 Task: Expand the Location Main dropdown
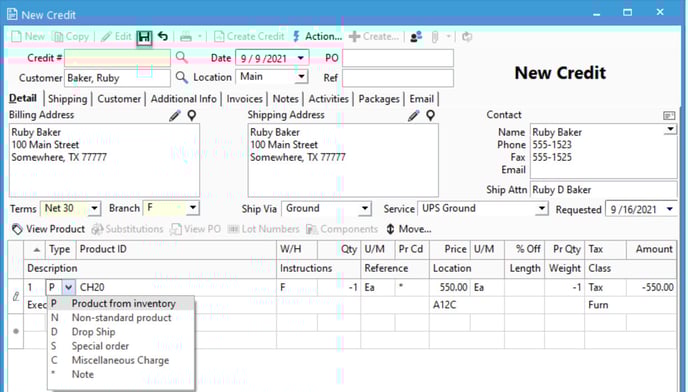coord(301,76)
